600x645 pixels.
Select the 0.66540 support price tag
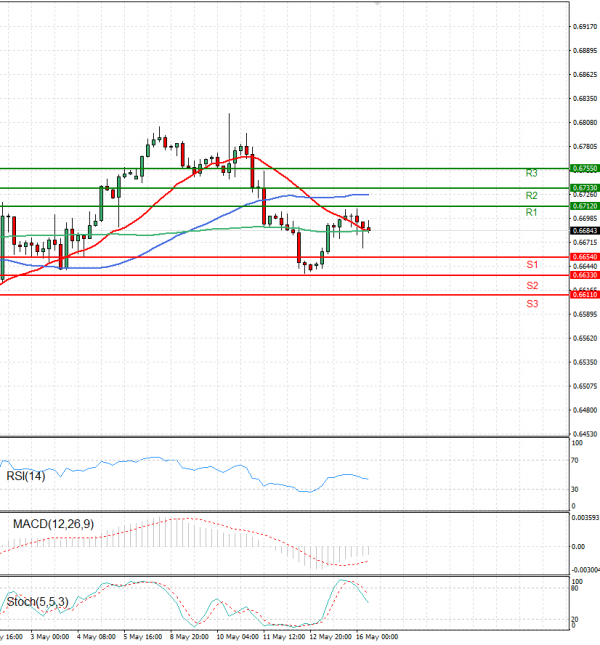tap(585, 257)
